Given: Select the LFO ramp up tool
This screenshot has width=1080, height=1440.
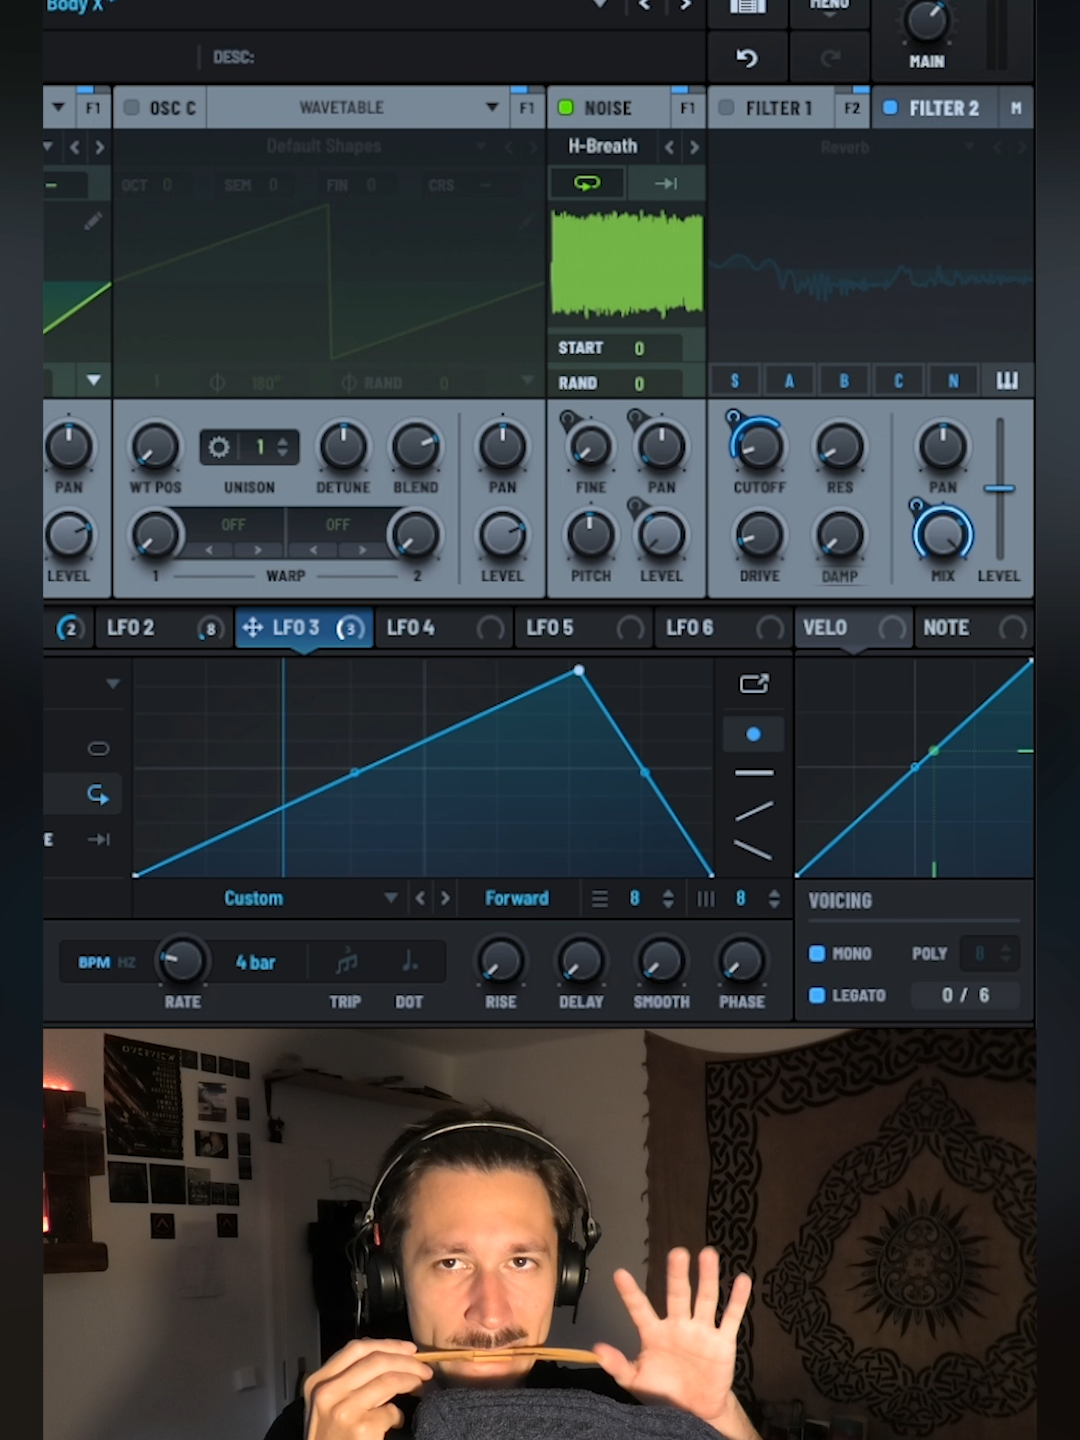Looking at the screenshot, I should pyautogui.click(x=754, y=811).
